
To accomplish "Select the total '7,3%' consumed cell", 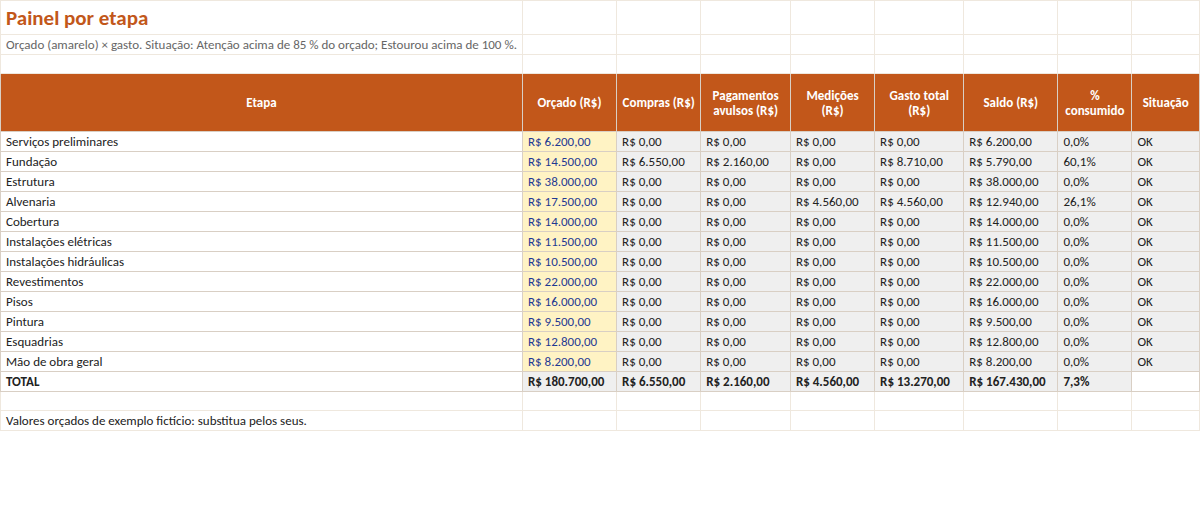I will 1094,382.
